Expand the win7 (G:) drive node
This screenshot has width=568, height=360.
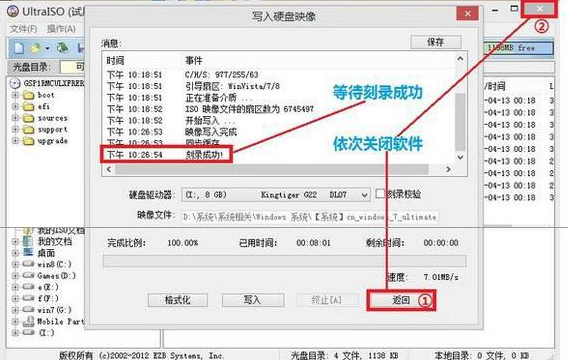15,310
